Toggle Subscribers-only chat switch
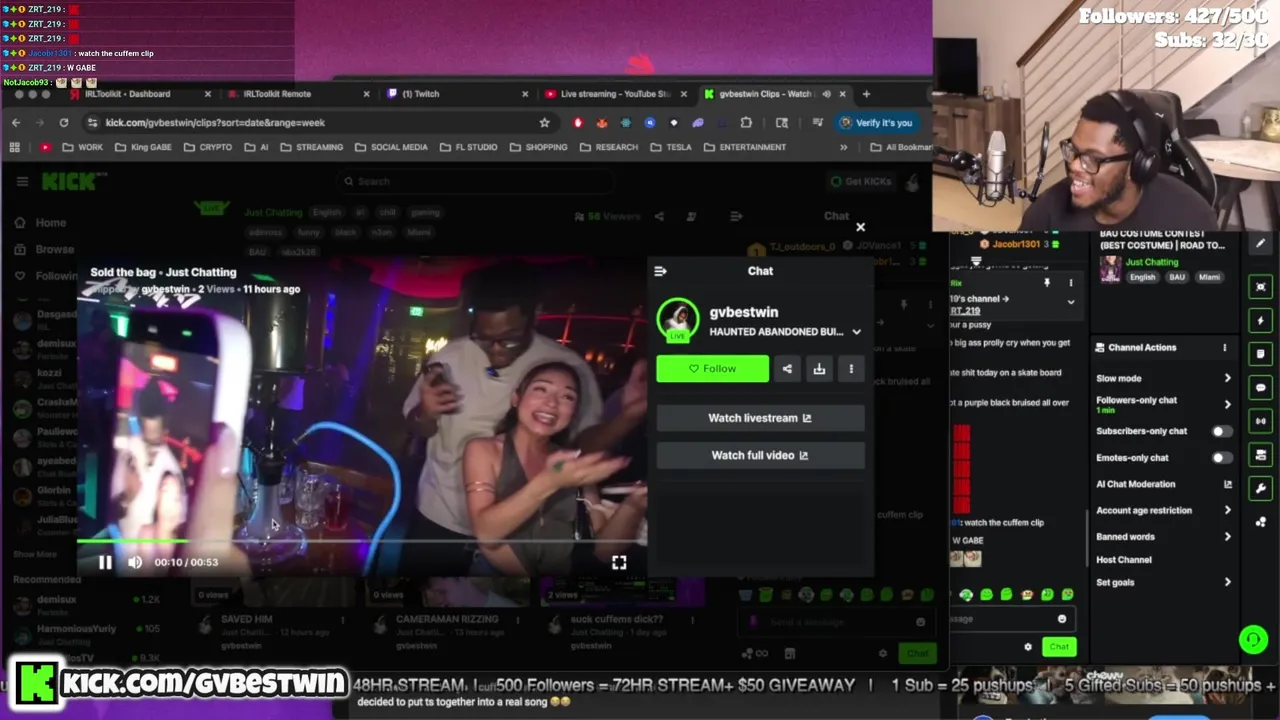 click(1221, 431)
